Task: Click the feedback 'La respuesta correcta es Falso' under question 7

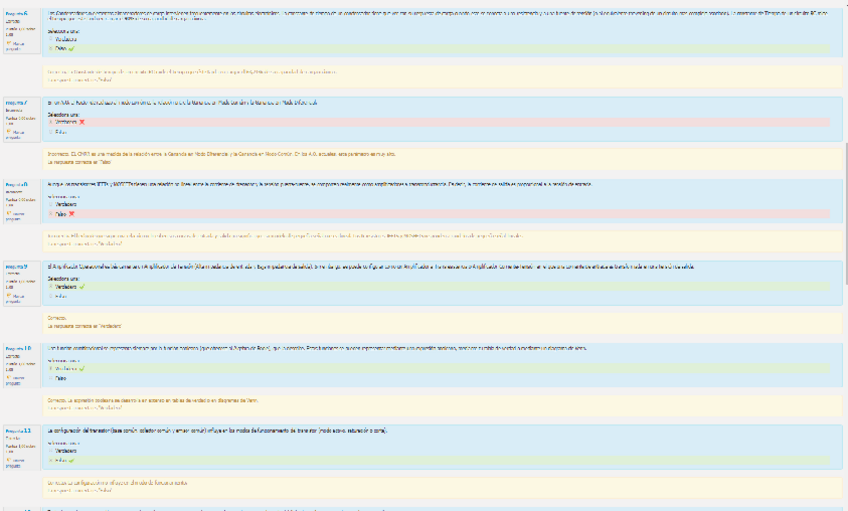Action: click(x=80, y=162)
